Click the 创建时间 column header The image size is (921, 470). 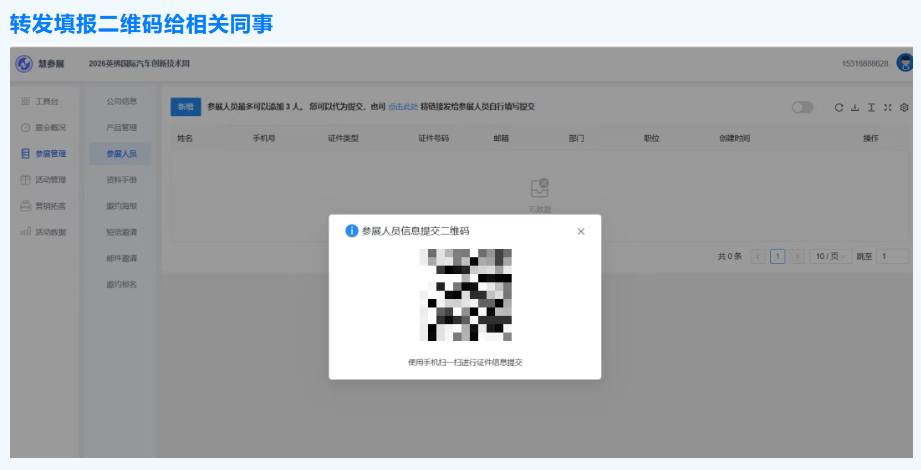click(x=734, y=139)
